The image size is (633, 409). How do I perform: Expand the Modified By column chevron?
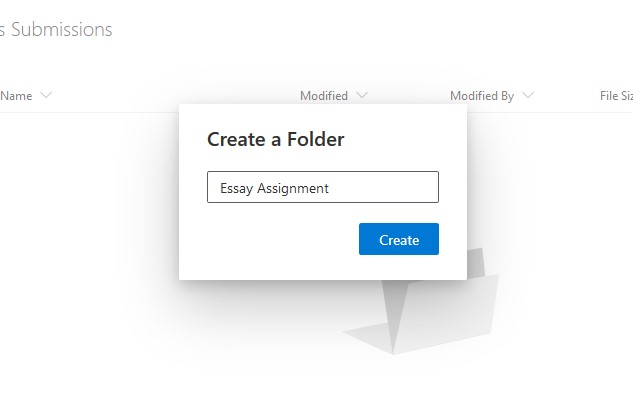[528, 95]
